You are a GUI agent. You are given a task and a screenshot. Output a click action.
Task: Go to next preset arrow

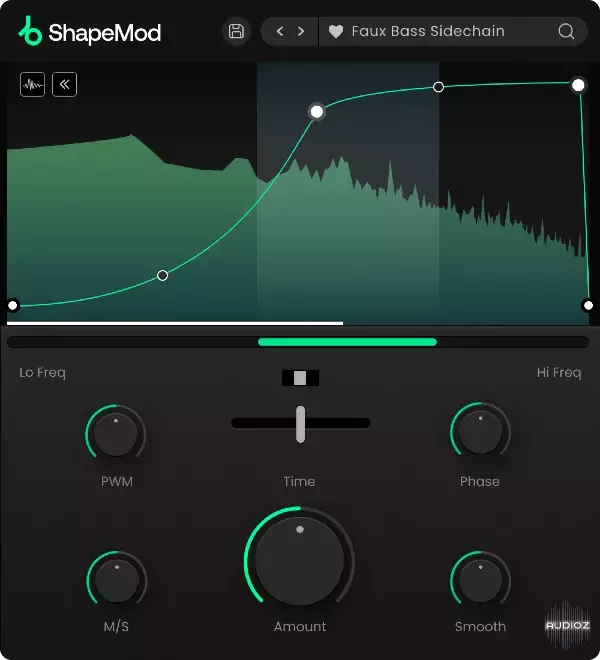tap(301, 31)
